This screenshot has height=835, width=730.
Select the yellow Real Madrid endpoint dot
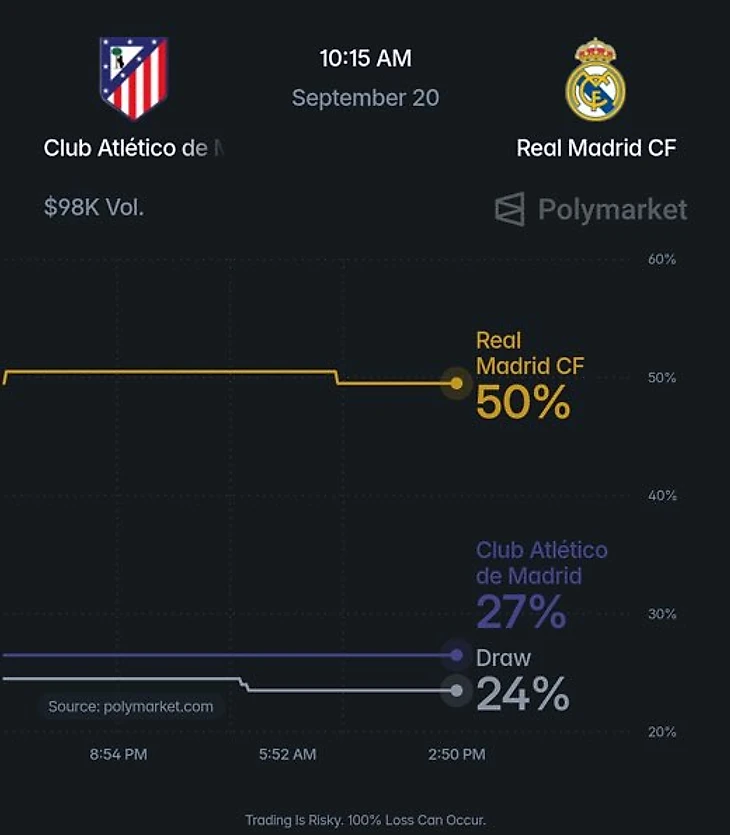[x=456, y=383]
